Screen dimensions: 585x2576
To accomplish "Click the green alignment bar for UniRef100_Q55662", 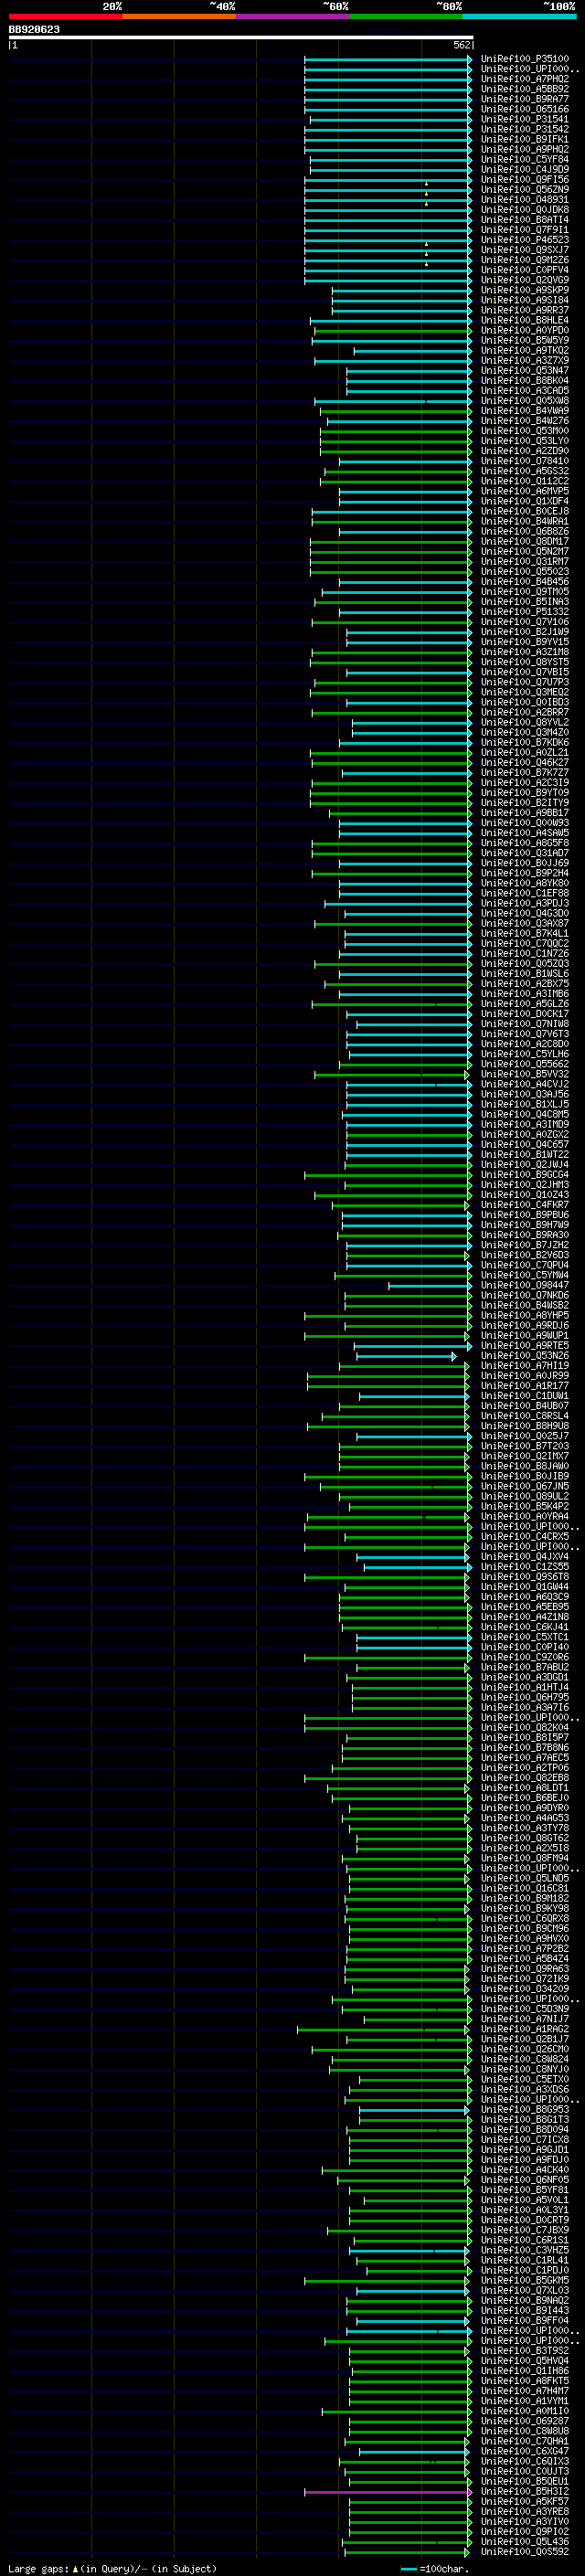I will point(405,1064).
